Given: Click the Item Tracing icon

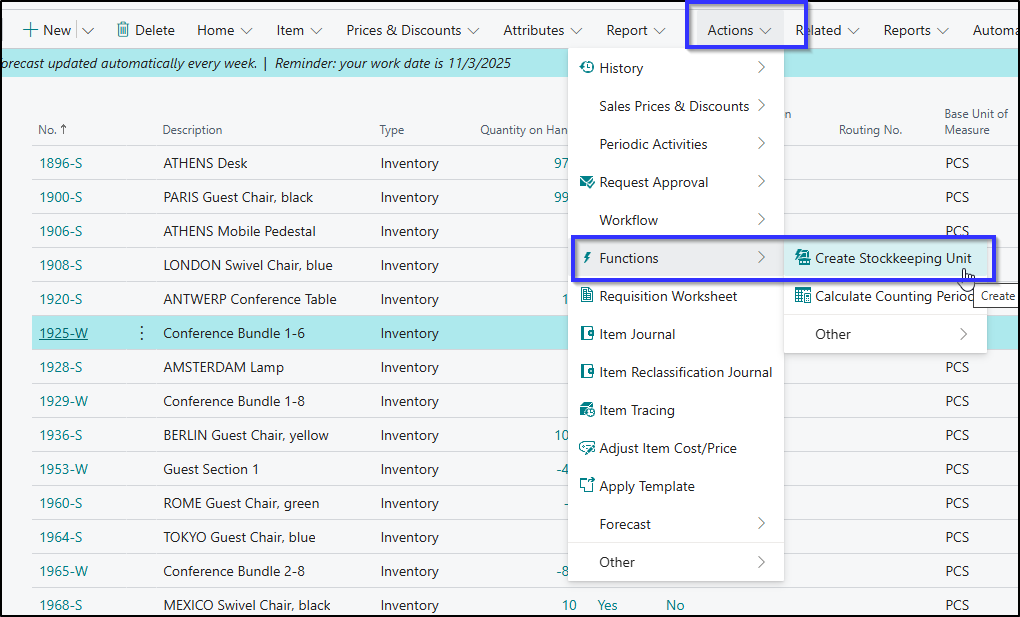Looking at the screenshot, I should point(587,410).
